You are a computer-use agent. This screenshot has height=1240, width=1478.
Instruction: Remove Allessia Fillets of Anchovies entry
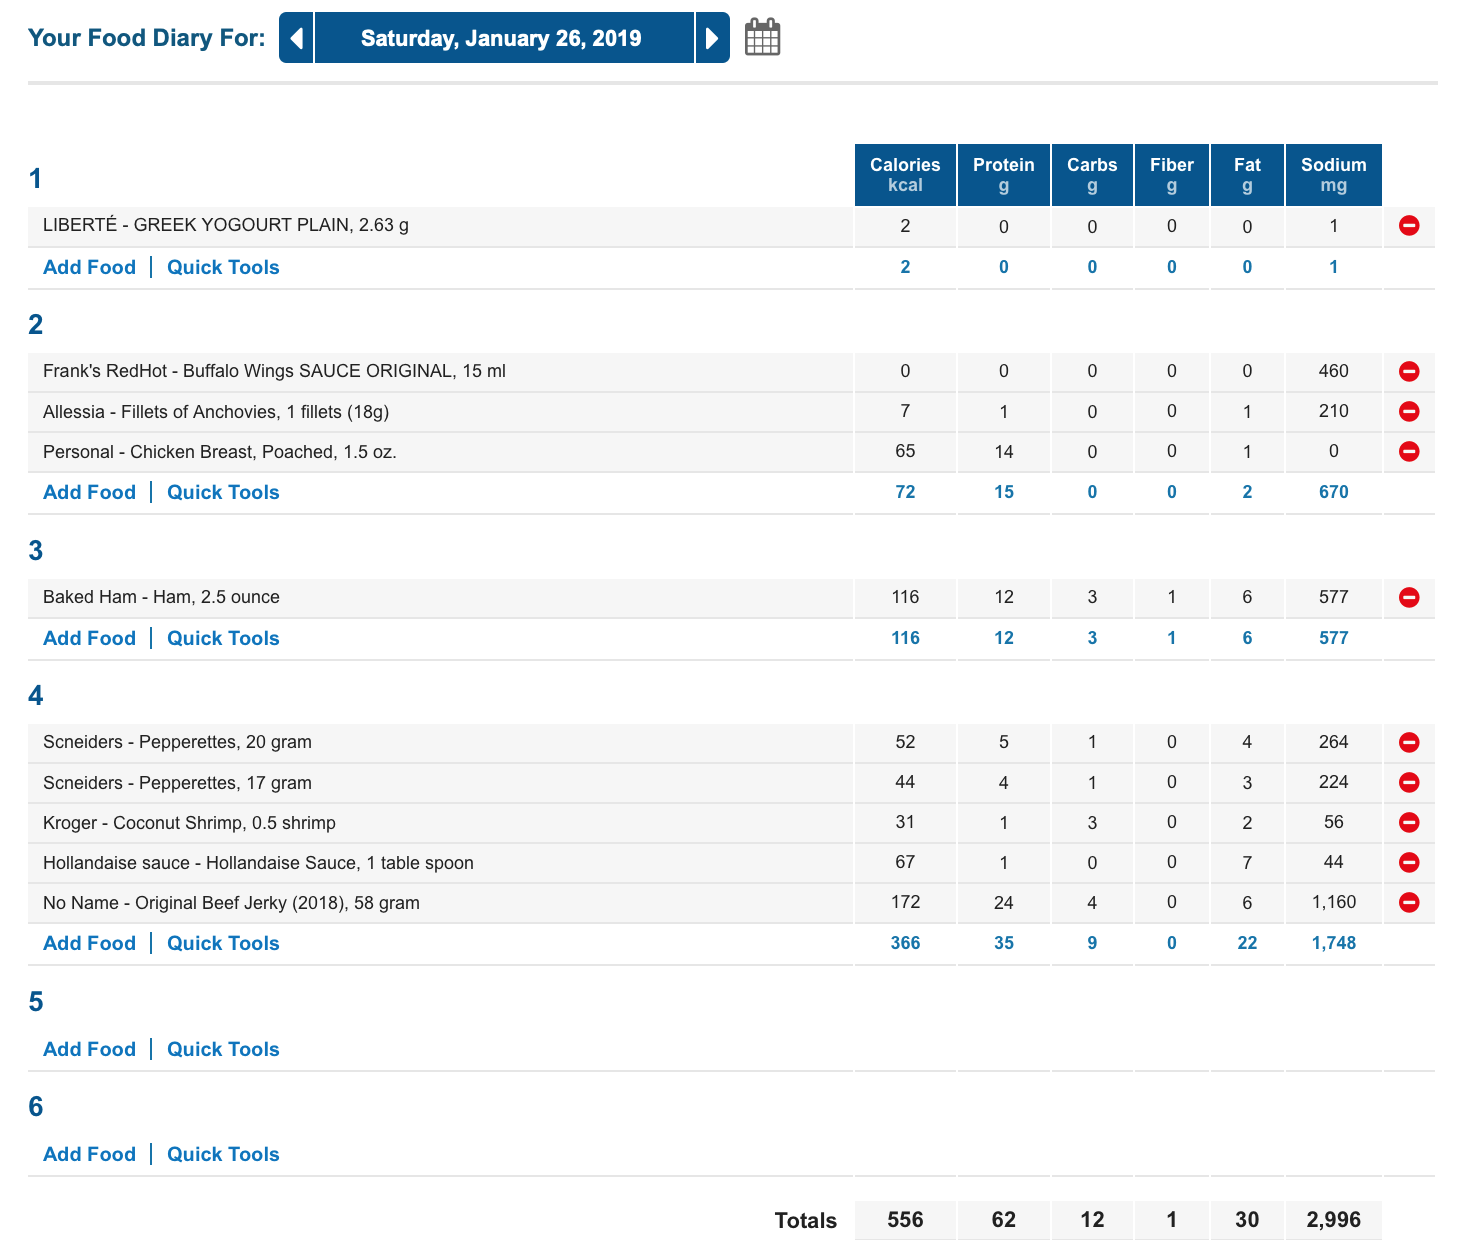coord(1409,411)
